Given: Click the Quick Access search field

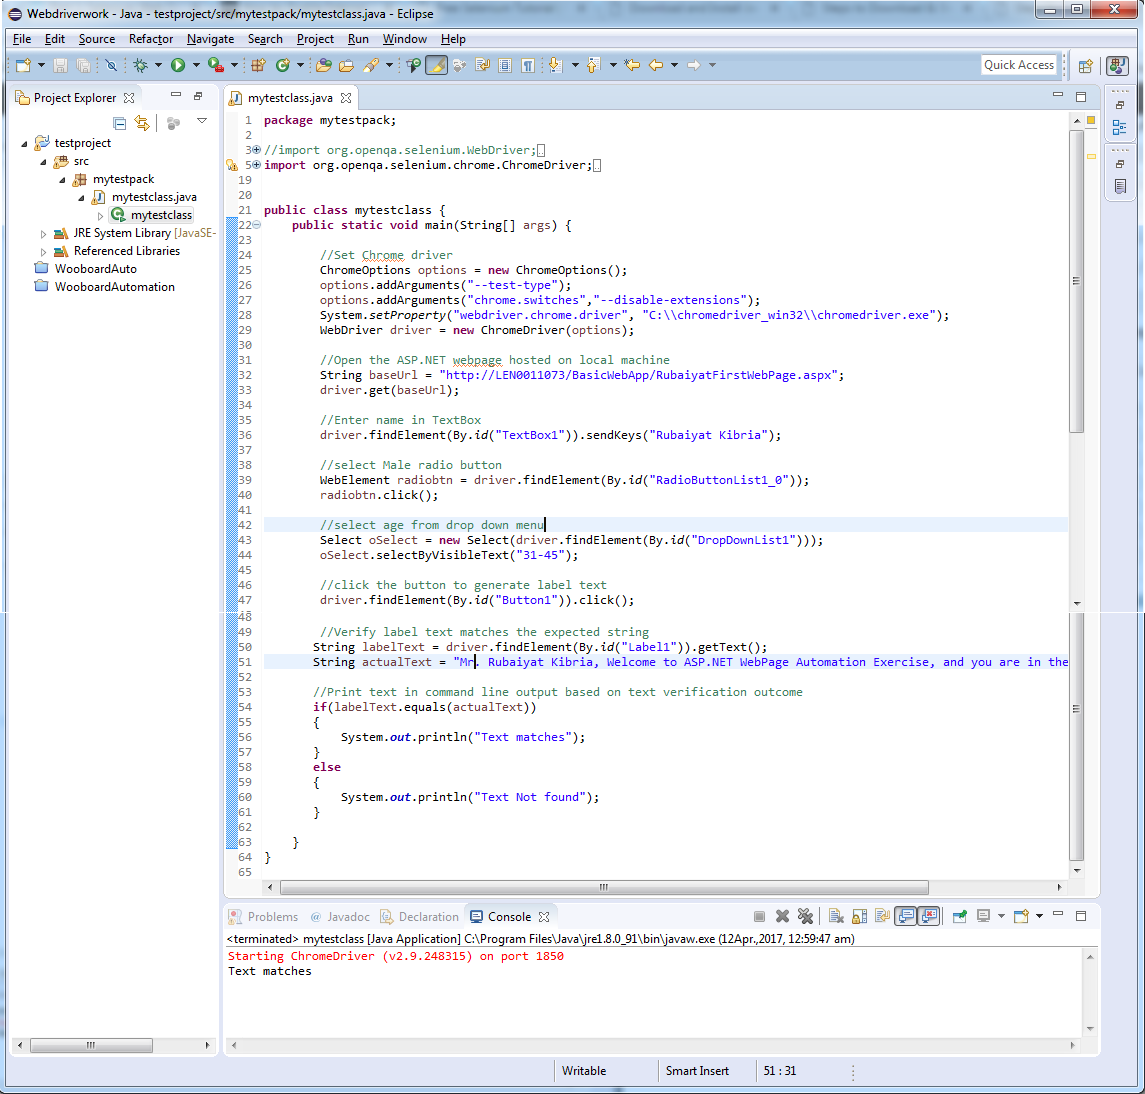Looking at the screenshot, I should tap(1018, 65).
